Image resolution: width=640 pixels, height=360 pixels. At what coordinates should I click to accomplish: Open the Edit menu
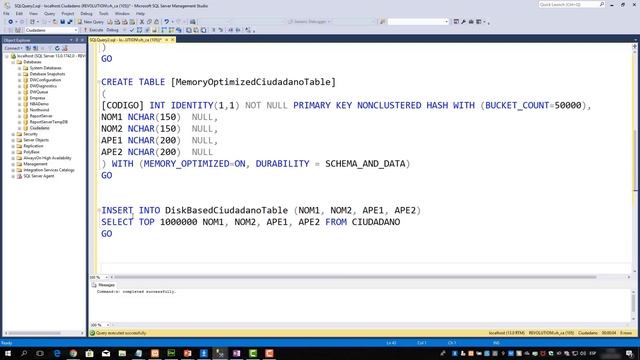[x=19, y=13]
